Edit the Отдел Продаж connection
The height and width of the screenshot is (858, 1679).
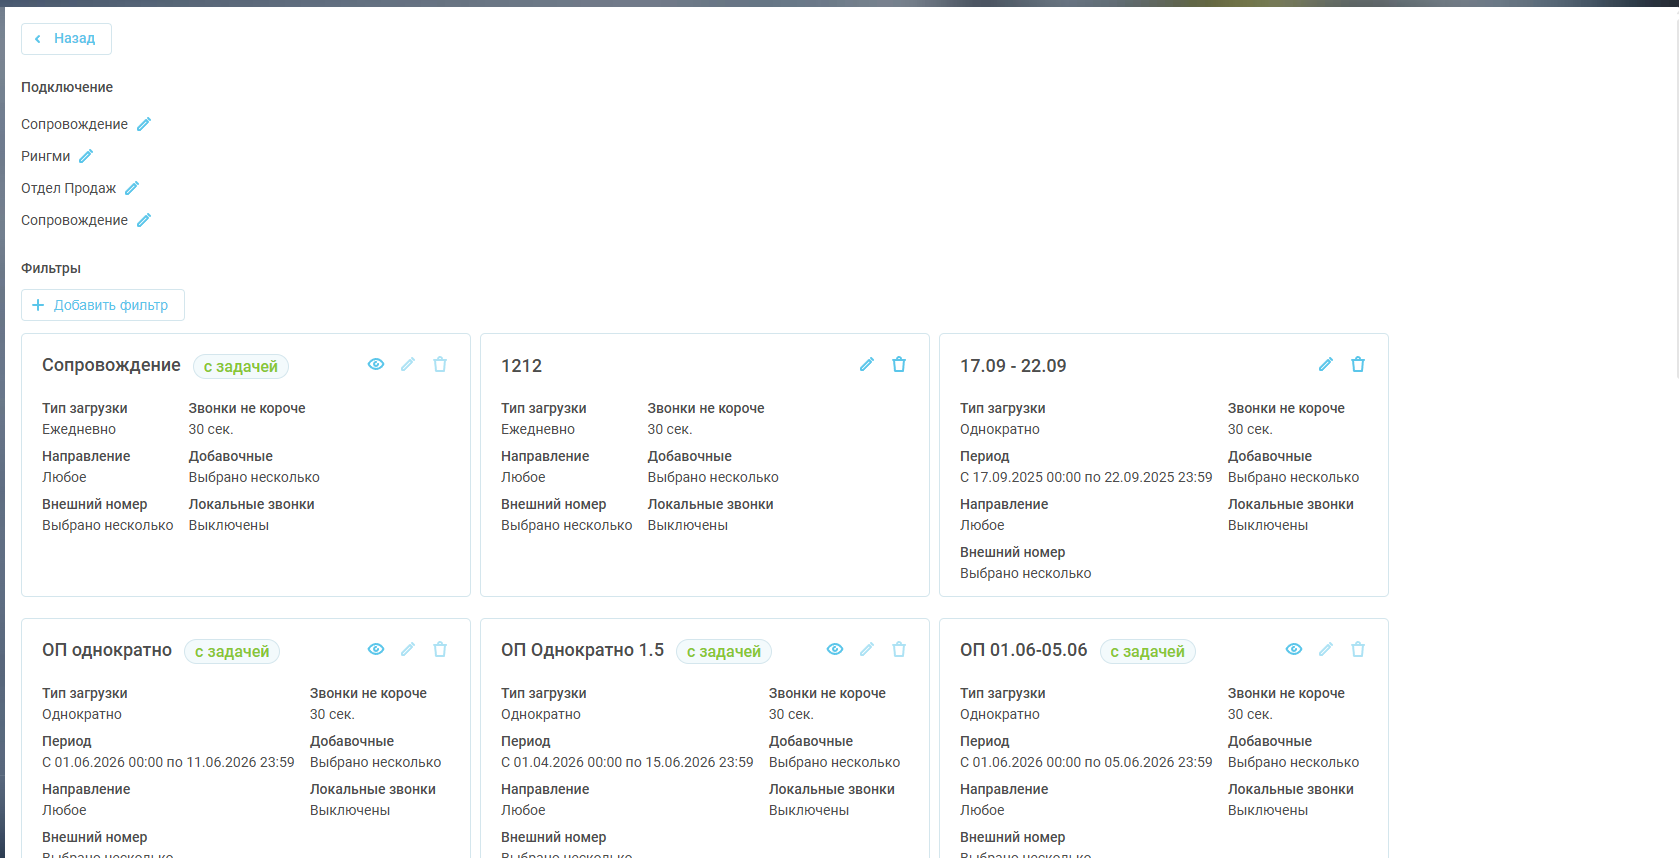click(x=132, y=188)
